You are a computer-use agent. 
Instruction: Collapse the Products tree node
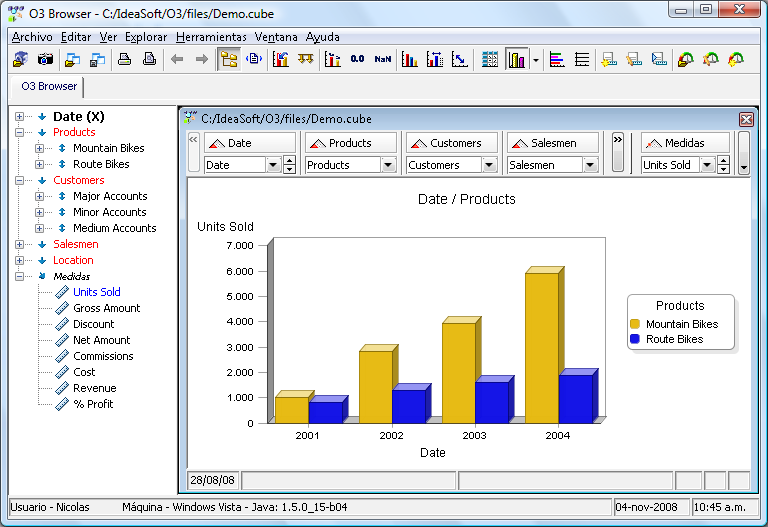[x=19, y=132]
